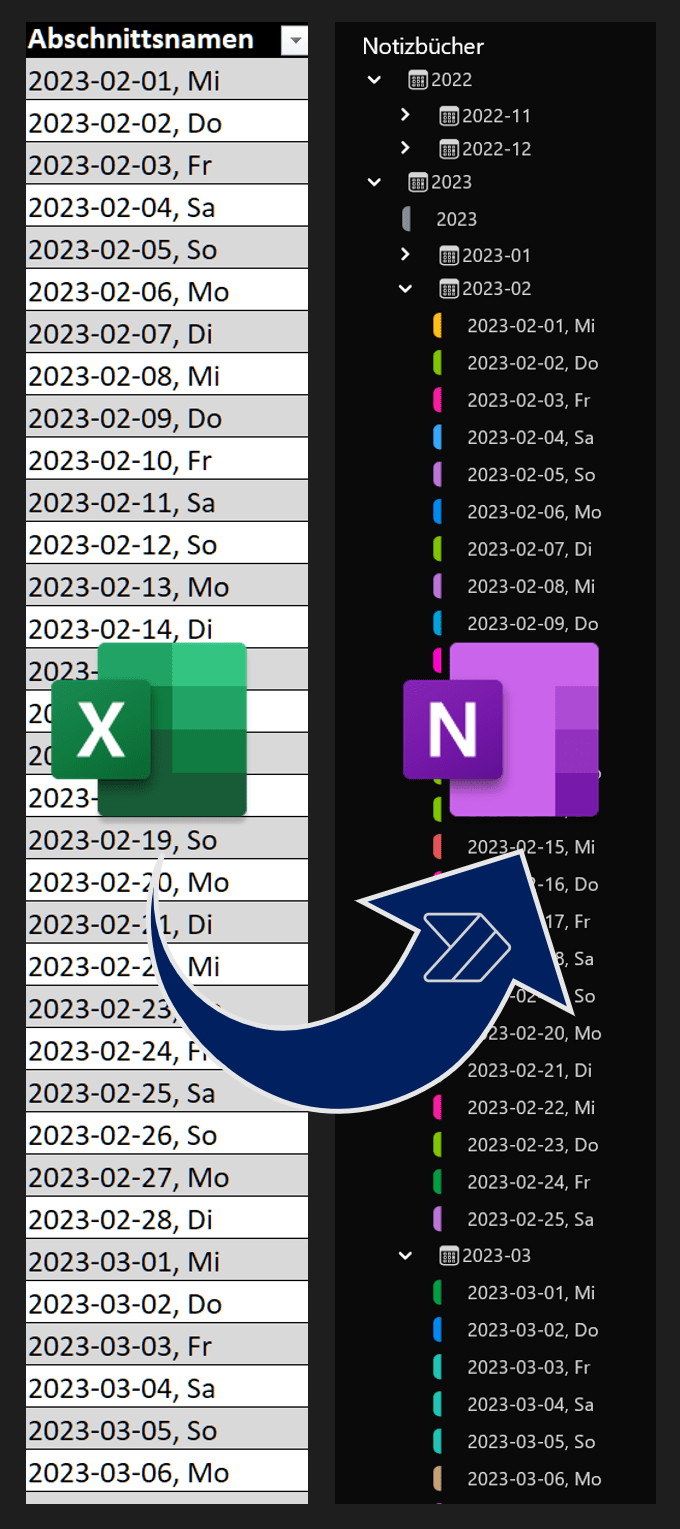Select Excel cell 2023-02-03, Fr
Screen dimensions: 680x1529
click(167, 163)
